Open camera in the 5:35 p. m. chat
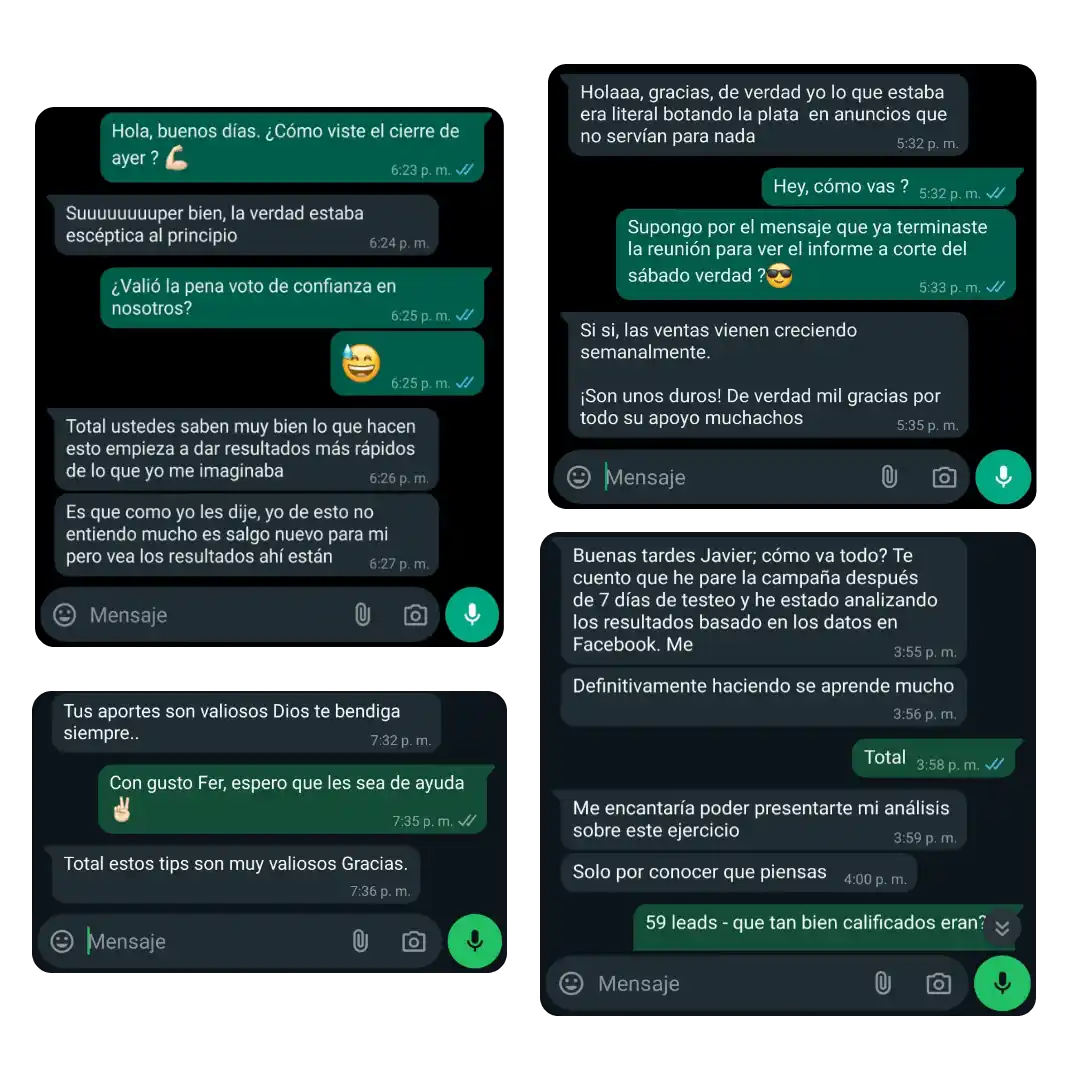The height and width of the screenshot is (1080, 1080). click(944, 477)
